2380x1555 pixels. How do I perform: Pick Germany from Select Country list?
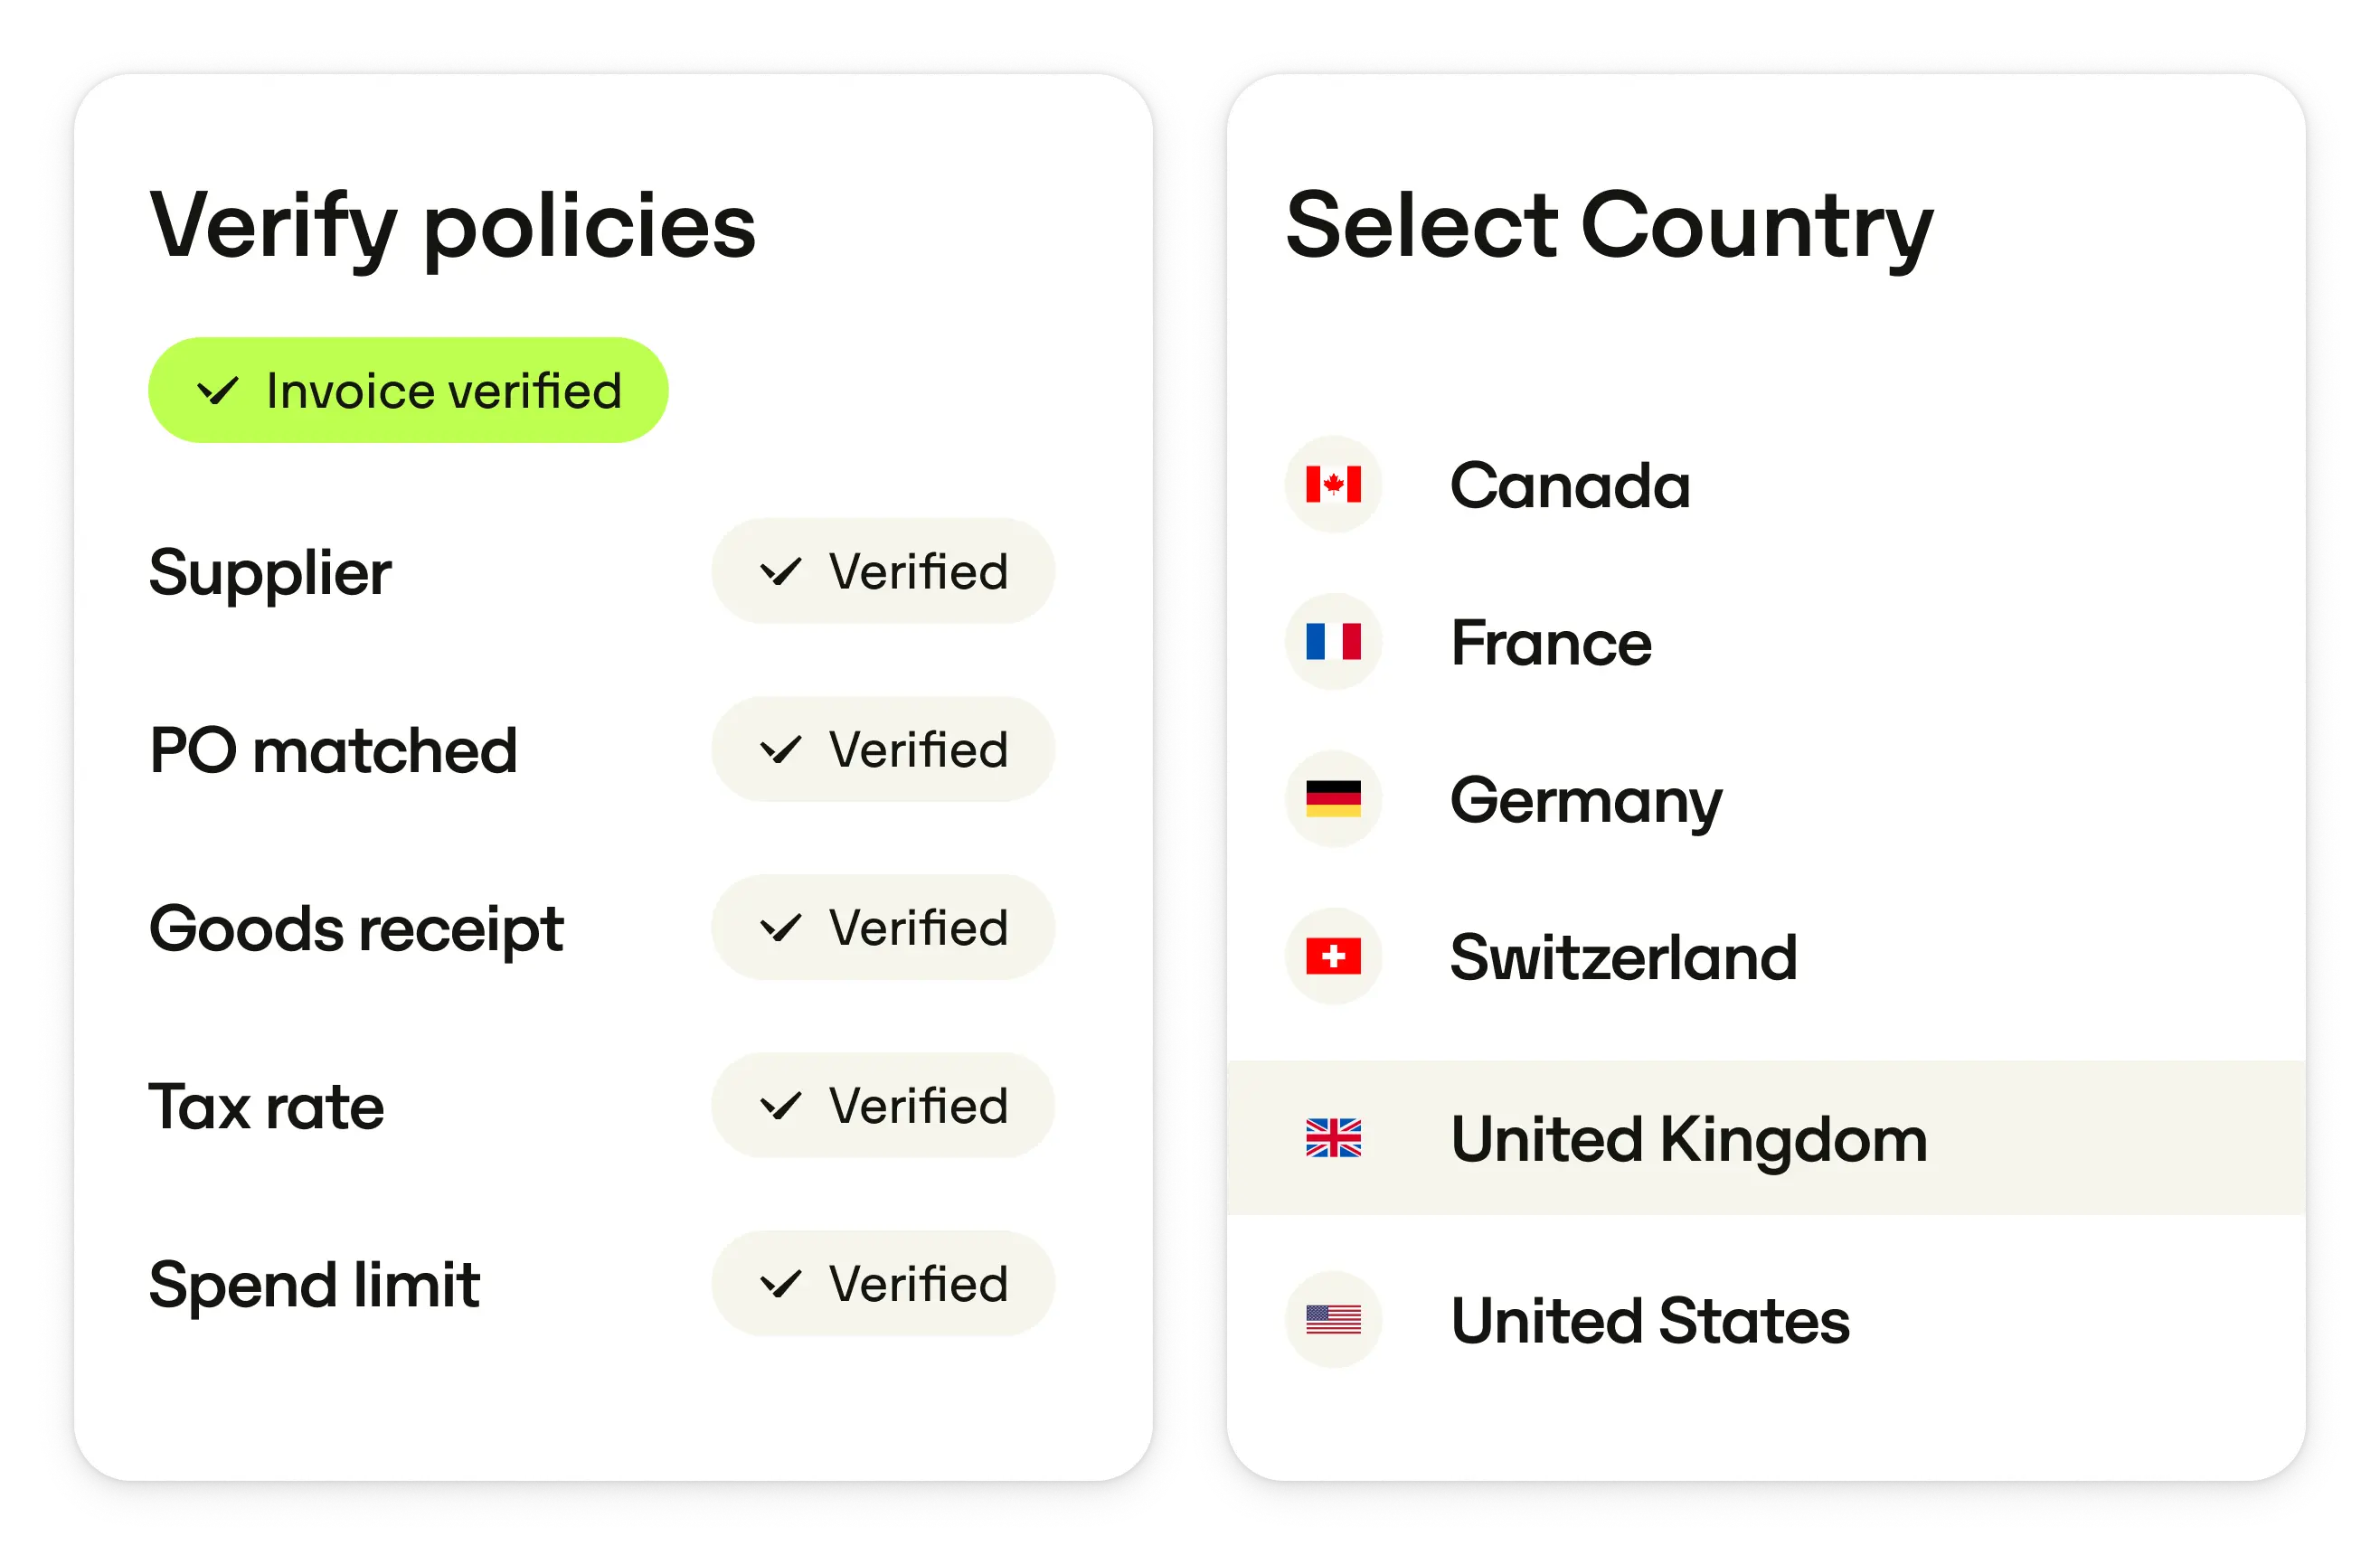click(1586, 801)
